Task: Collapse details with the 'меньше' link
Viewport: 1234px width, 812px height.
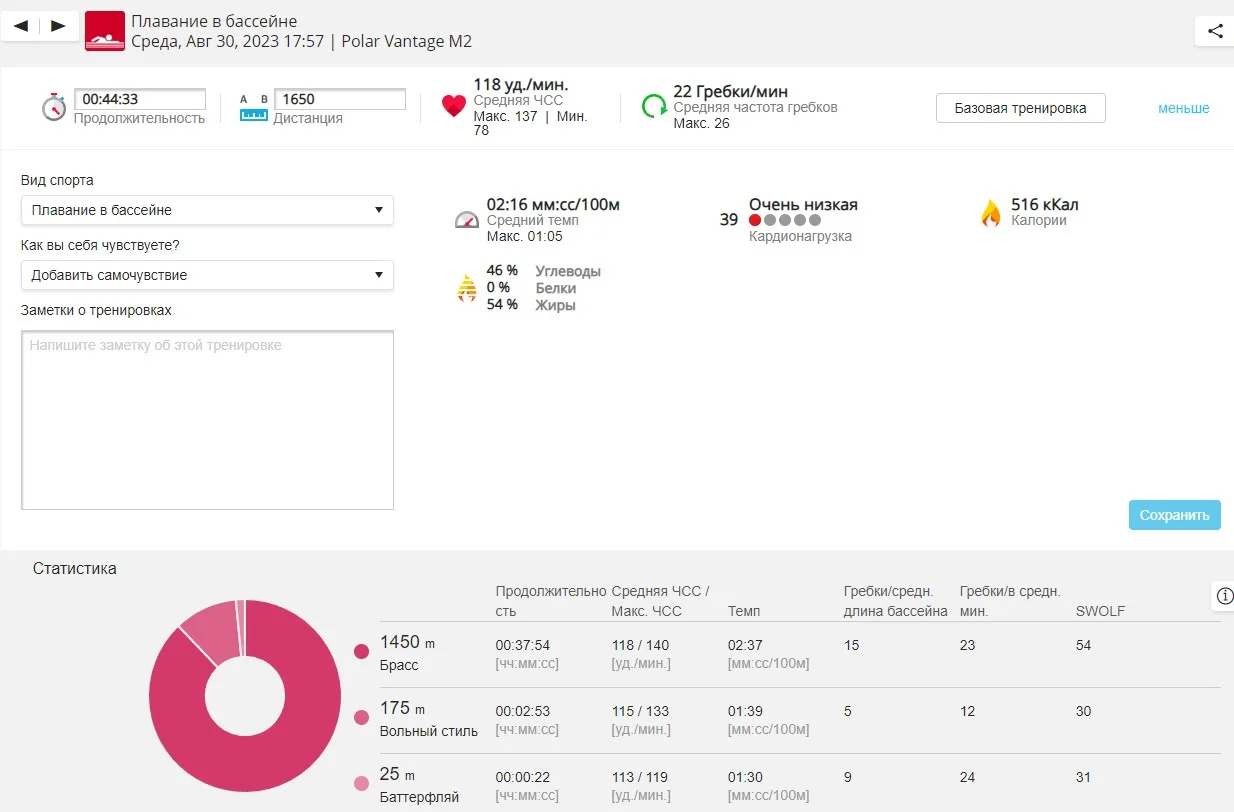Action: click(1183, 108)
